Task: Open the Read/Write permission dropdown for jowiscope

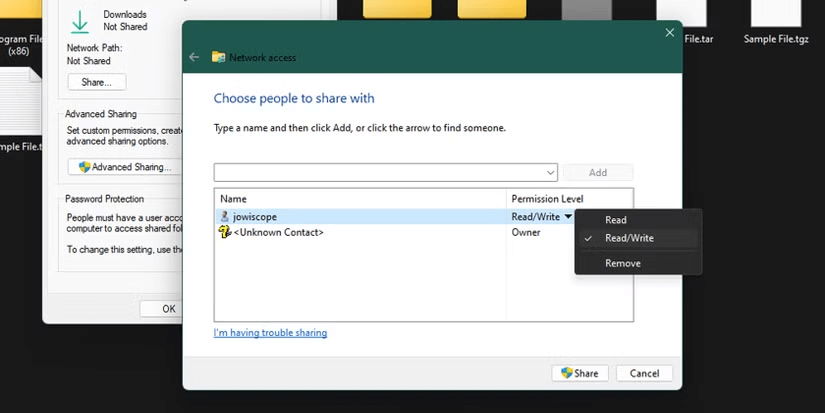Action: [x=568, y=217]
